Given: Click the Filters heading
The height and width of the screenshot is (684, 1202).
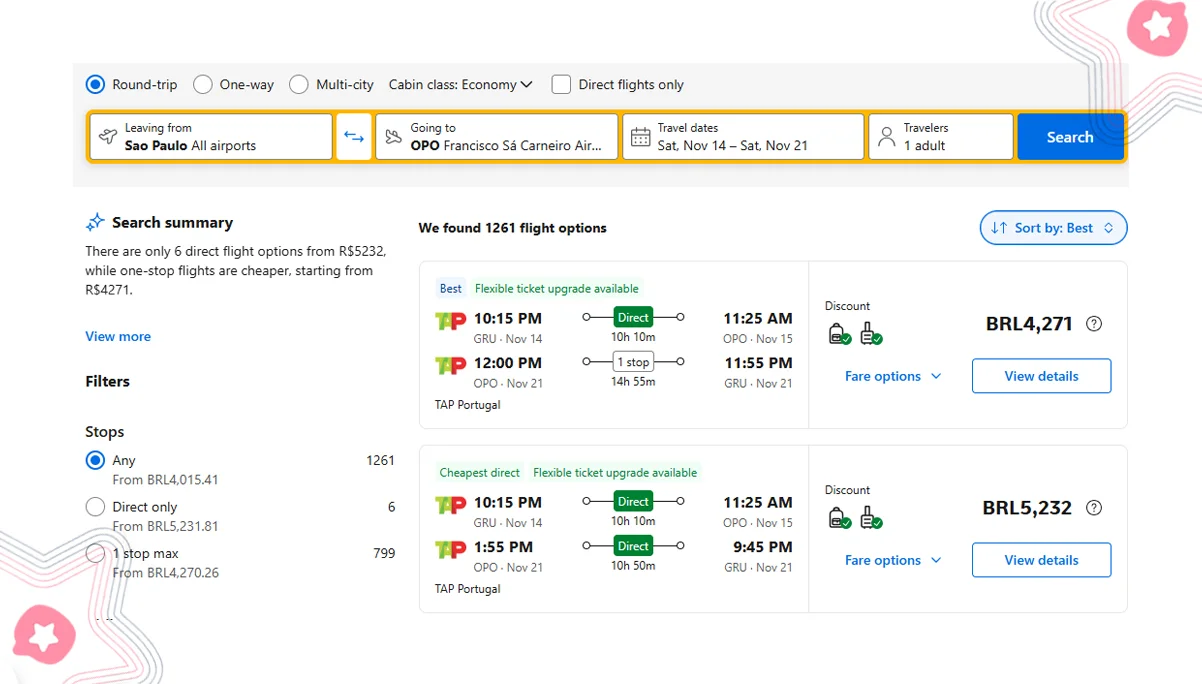Looking at the screenshot, I should pos(107,381).
